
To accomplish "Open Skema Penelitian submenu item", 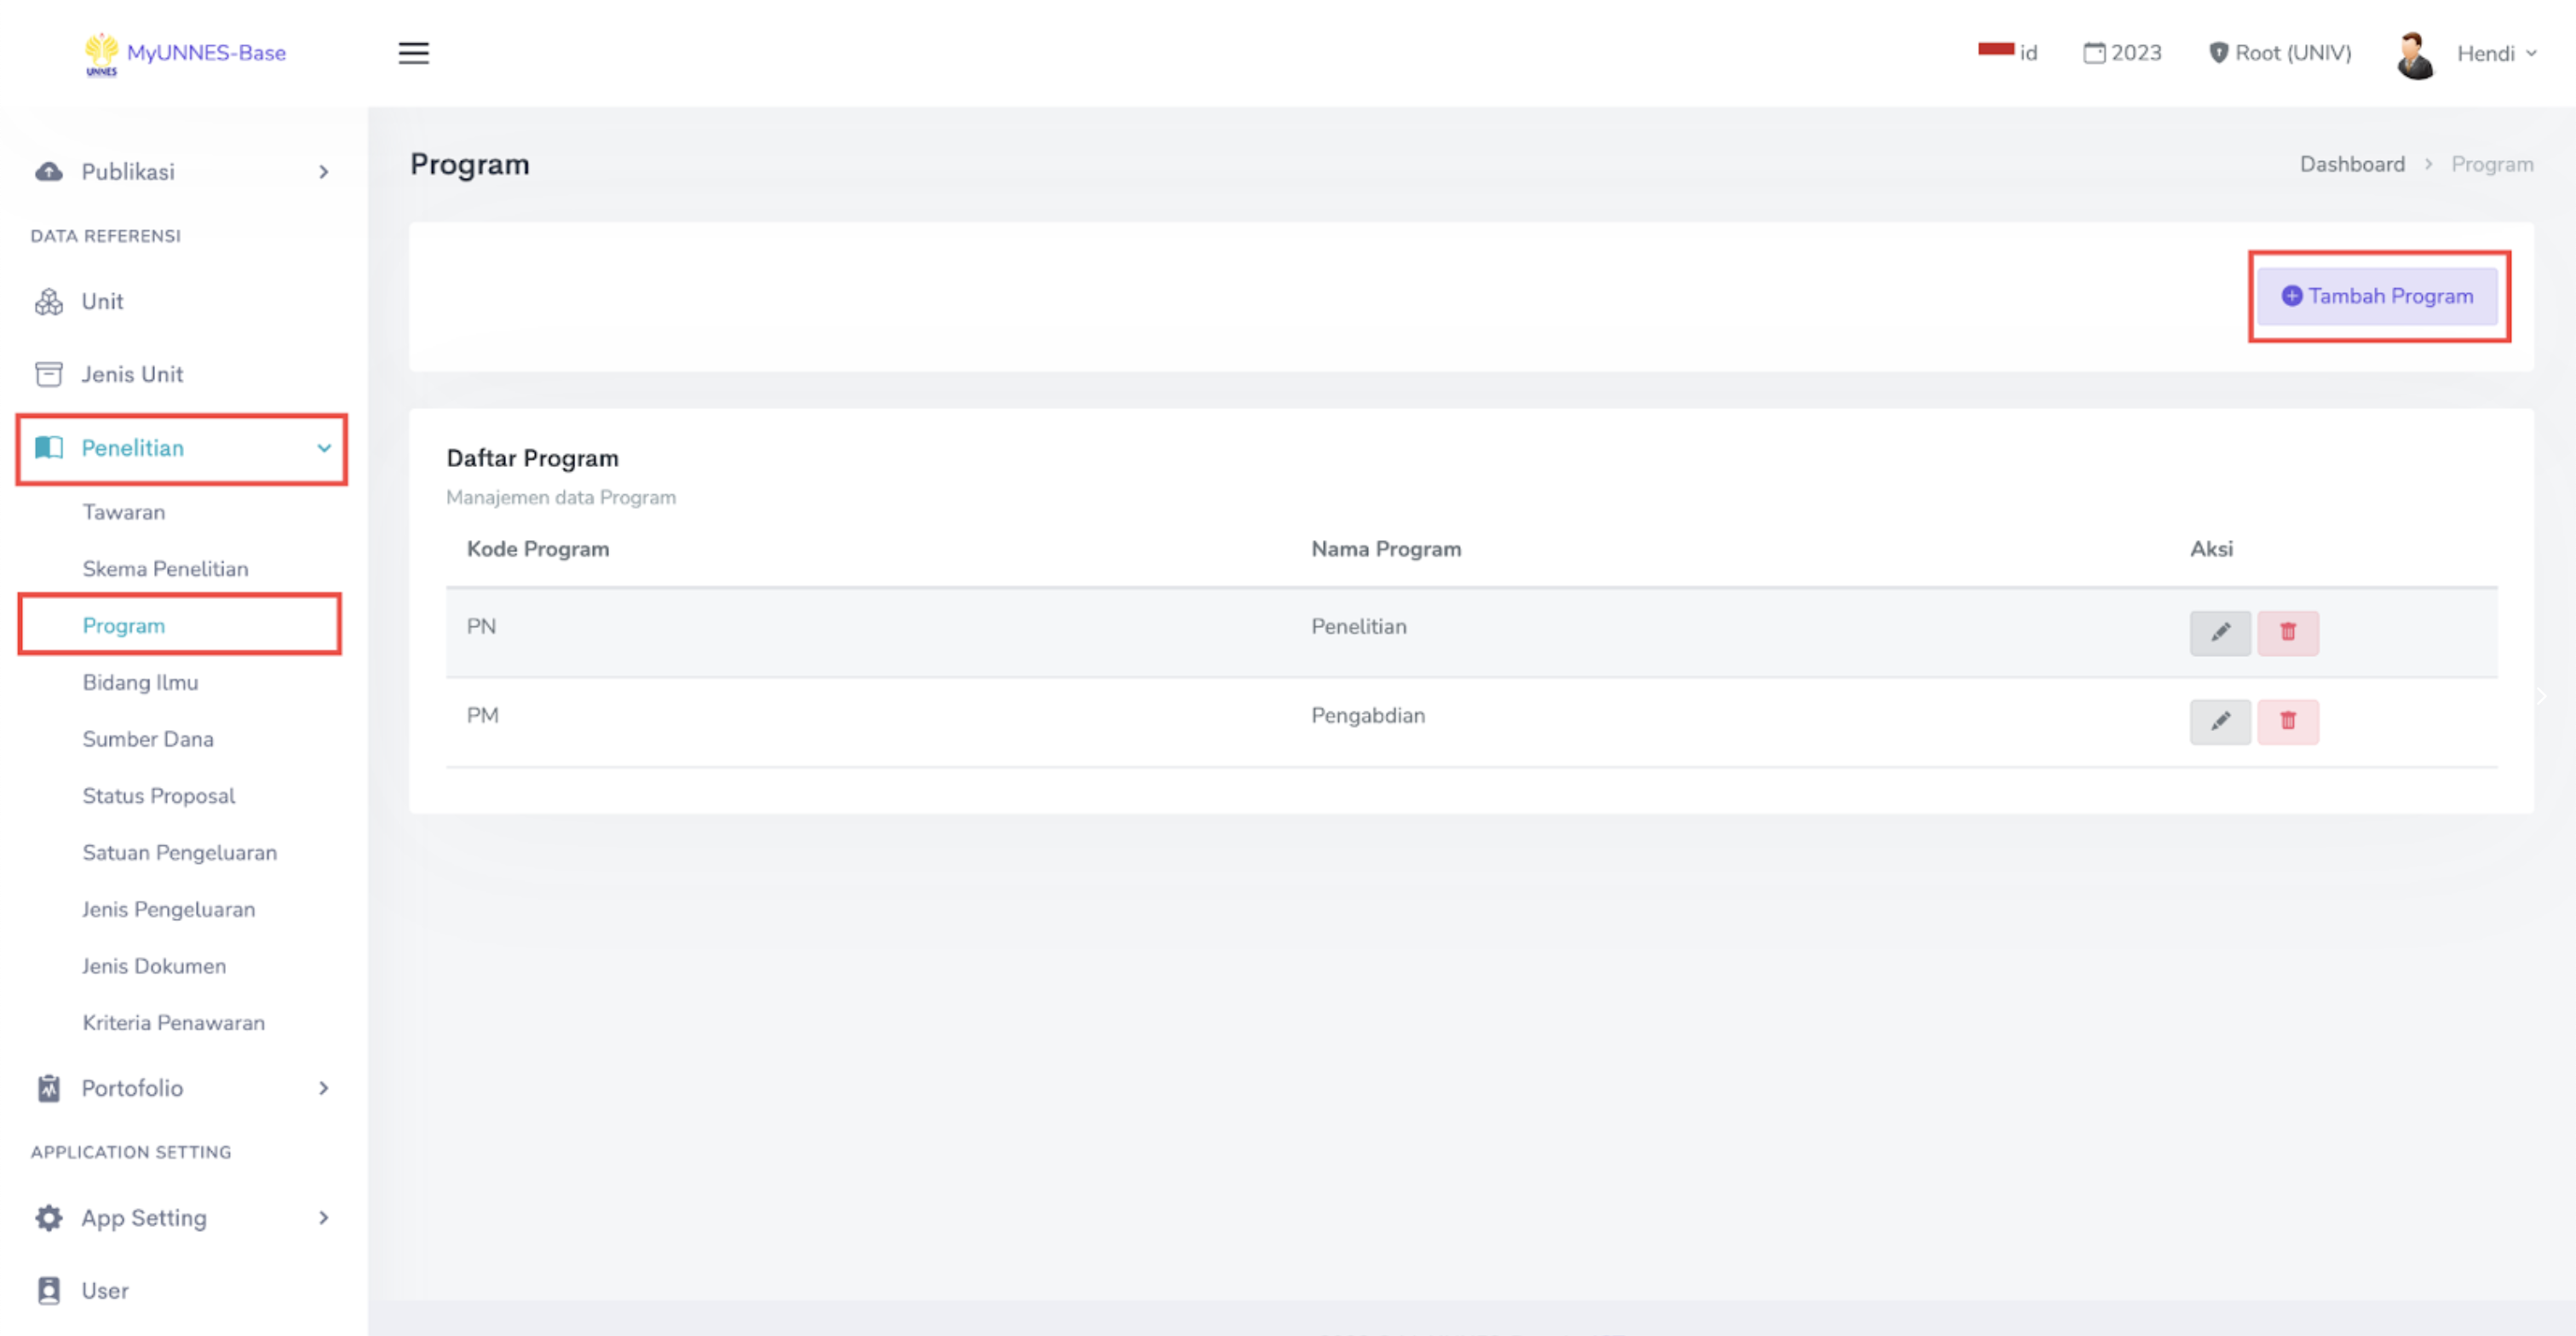I will pos(165,569).
